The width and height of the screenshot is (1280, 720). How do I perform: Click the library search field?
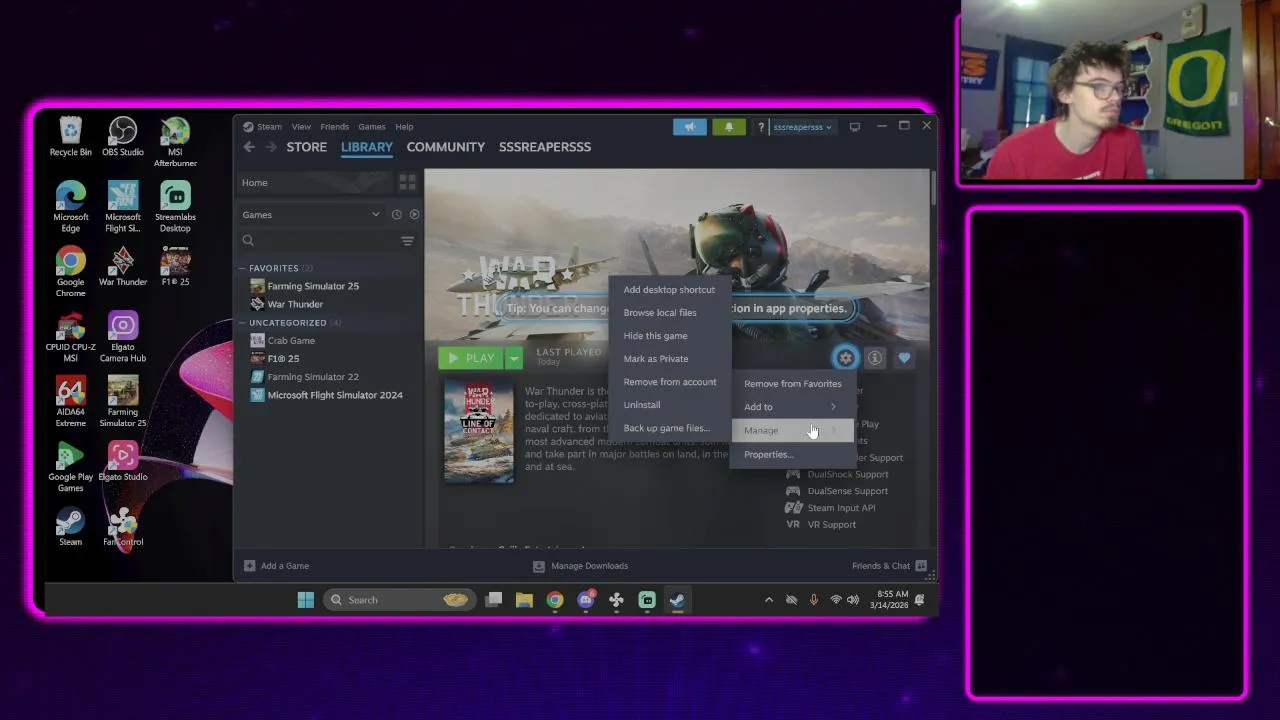pos(320,241)
